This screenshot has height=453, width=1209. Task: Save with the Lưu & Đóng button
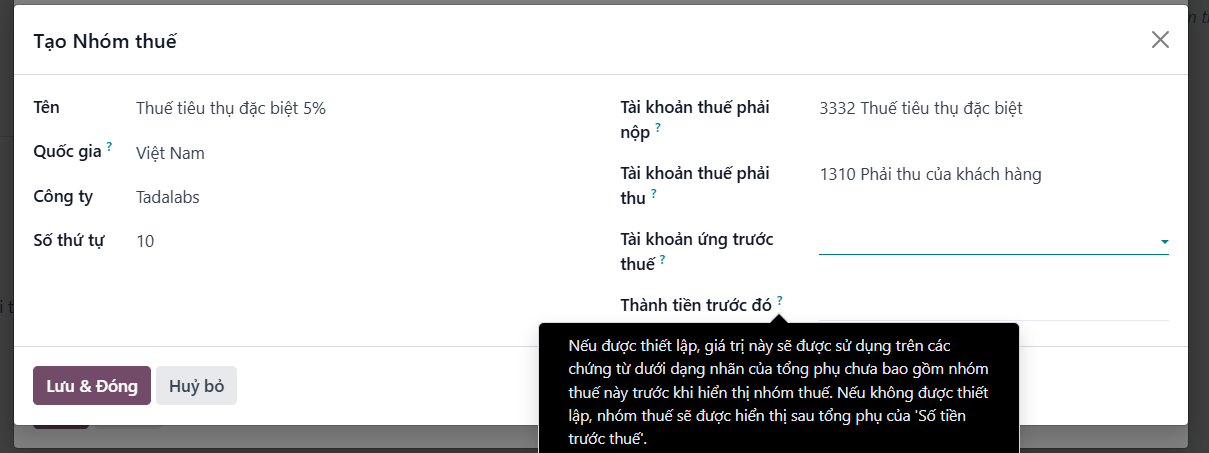point(92,386)
